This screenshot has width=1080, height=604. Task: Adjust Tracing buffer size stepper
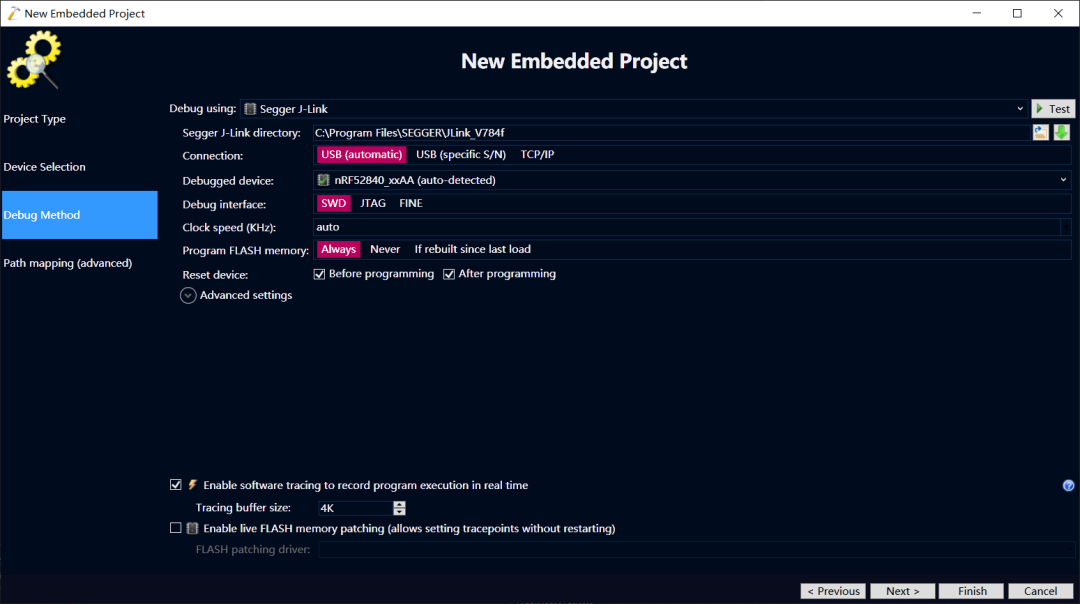point(399,508)
